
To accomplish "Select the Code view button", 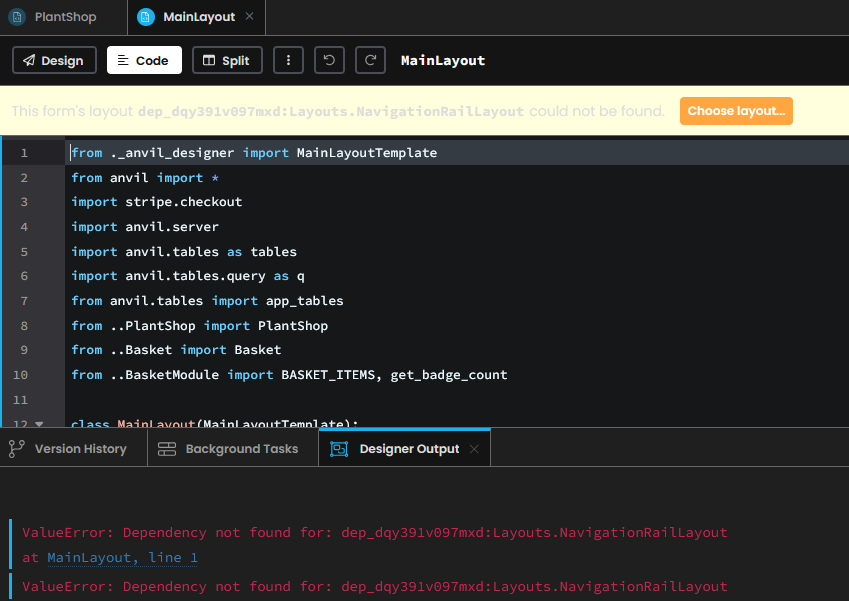I will [144, 60].
